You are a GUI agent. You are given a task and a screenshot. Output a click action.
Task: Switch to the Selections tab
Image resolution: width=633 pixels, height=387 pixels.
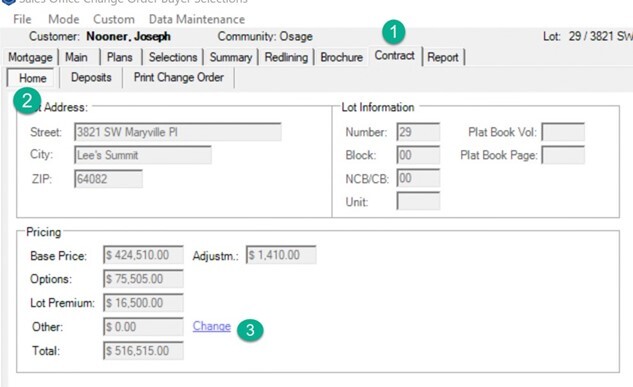coord(173,57)
